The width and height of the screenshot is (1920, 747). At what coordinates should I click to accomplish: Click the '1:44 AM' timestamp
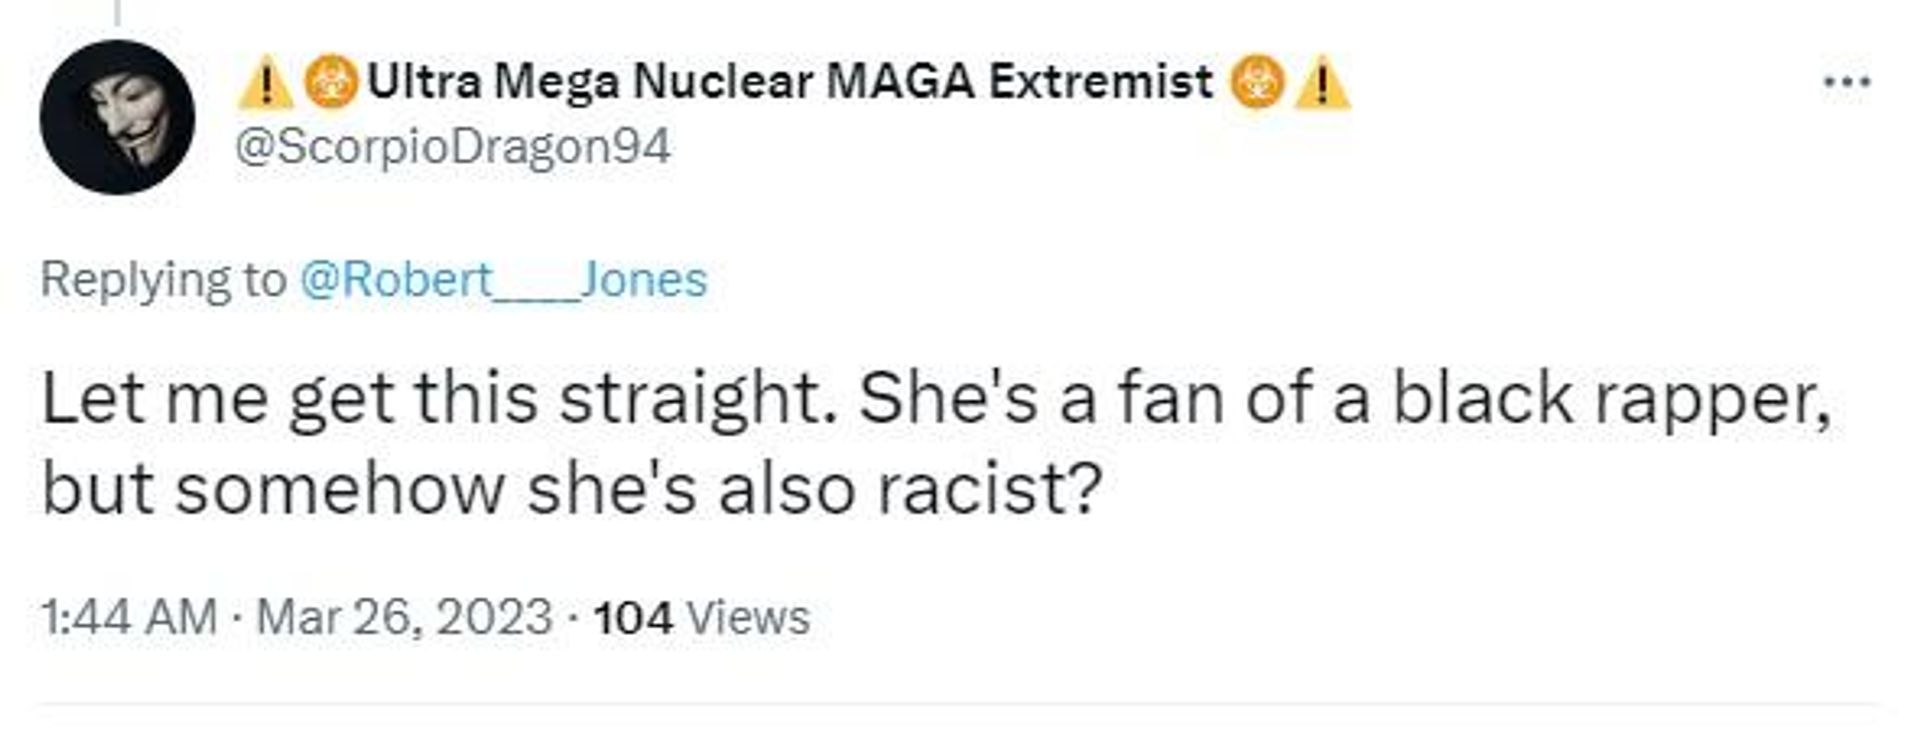coord(129,617)
